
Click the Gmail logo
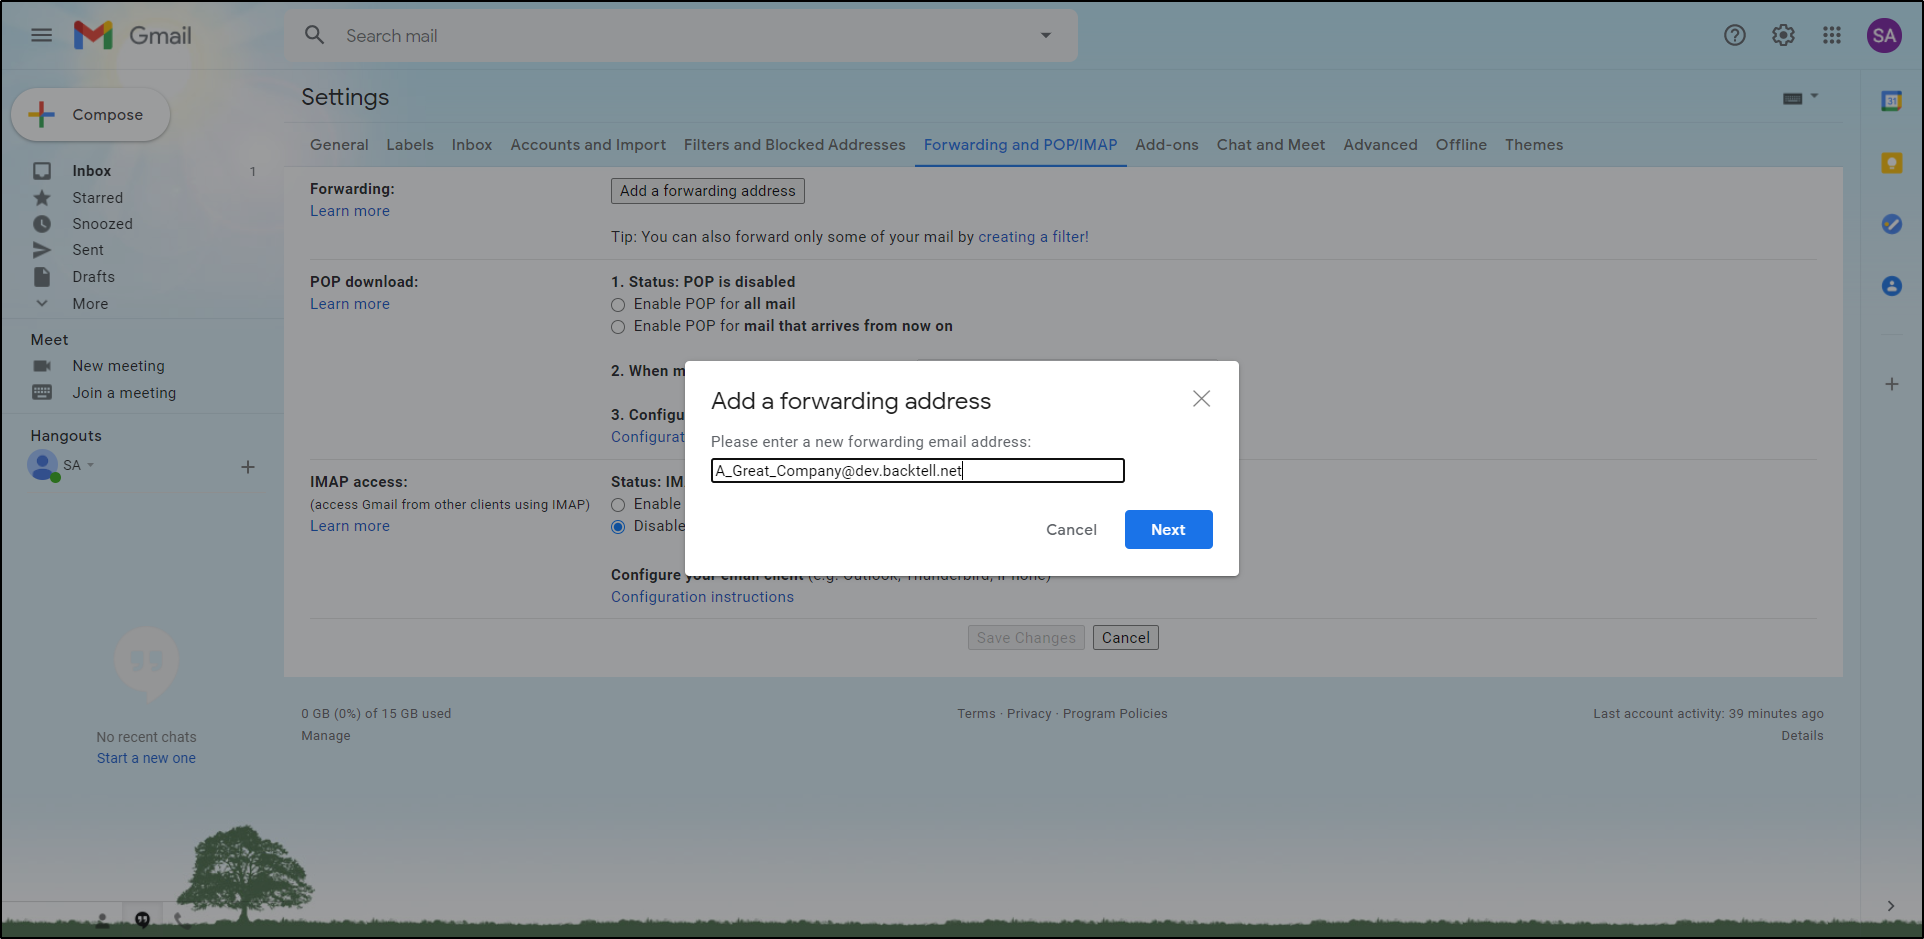[x=133, y=36]
